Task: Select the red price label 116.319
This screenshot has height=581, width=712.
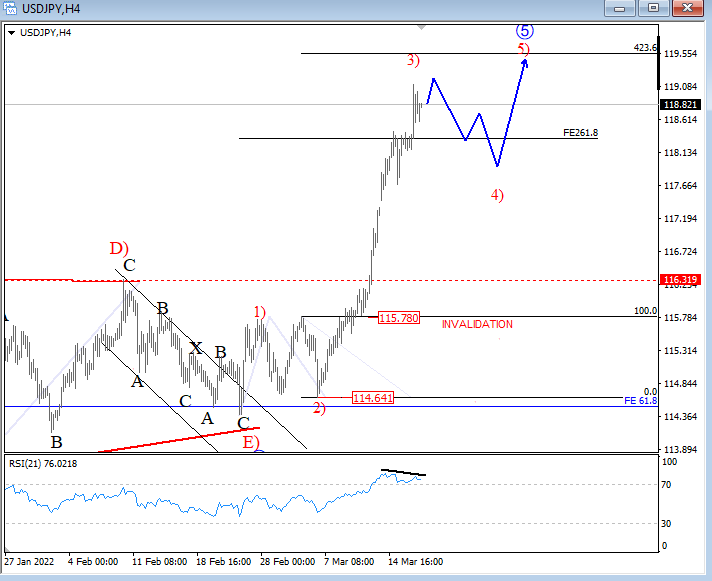Action: (x=680, y=280)
